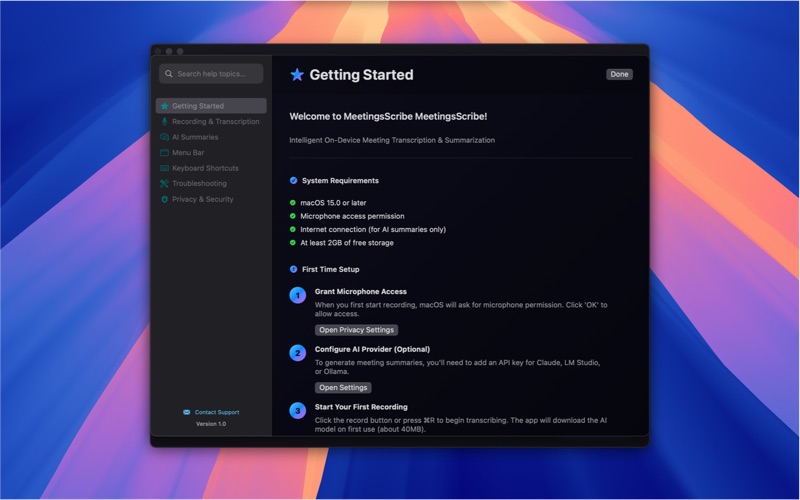The height and width of the screenshot is (500, 800).
Task: Click the wrench icon for Troubleshooting
Action: (164, 184)
